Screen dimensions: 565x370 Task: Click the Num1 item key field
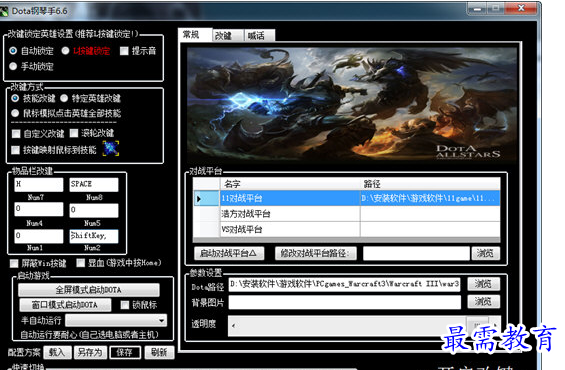(39, 236)
